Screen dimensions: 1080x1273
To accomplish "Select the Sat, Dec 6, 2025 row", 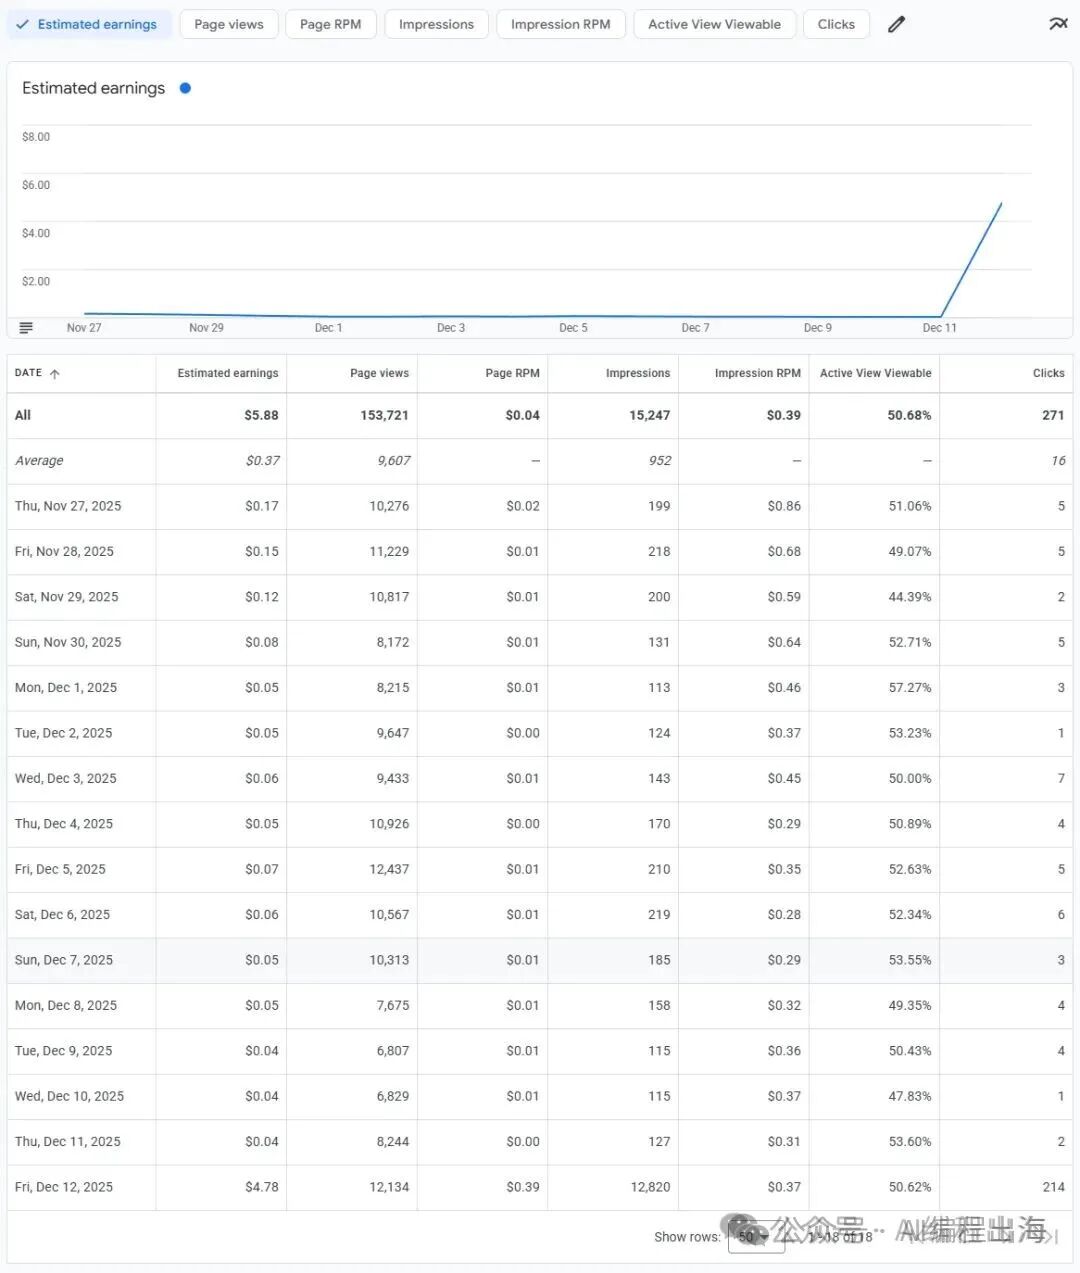I will pyautogui.click(x=540, y=914).
